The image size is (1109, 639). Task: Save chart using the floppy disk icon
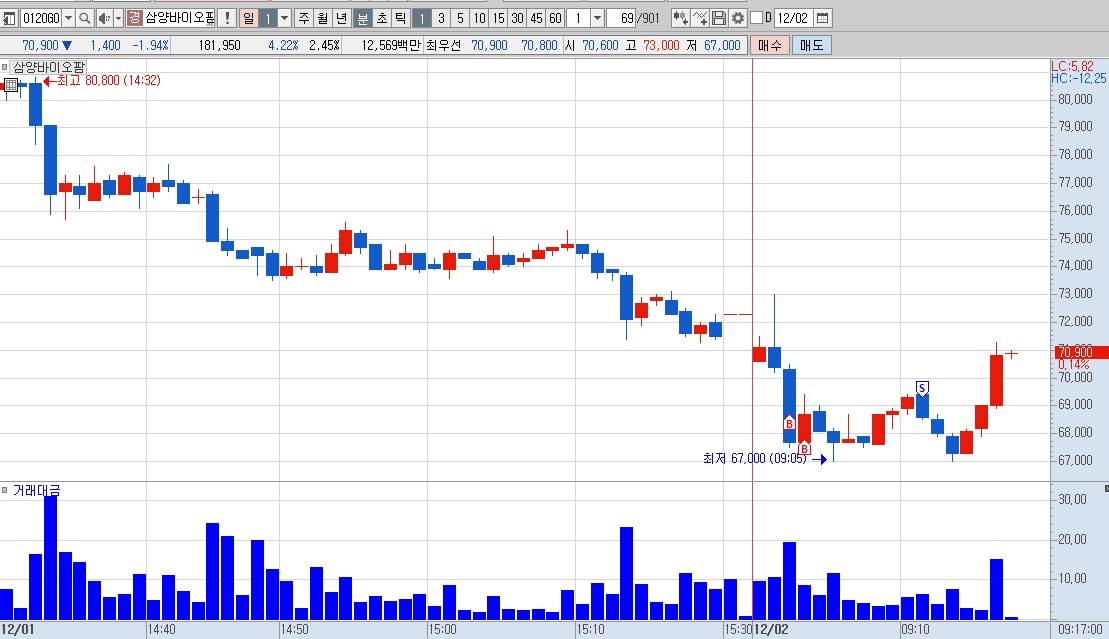point(719,18)
